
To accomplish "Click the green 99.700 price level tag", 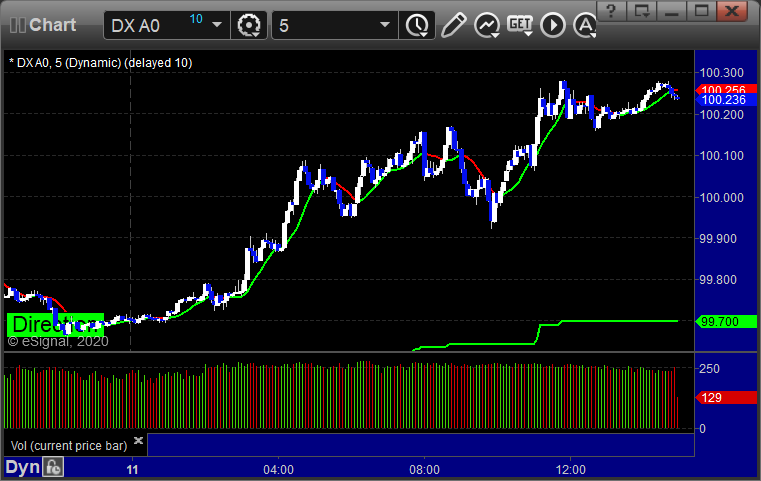I will point(719,322).
